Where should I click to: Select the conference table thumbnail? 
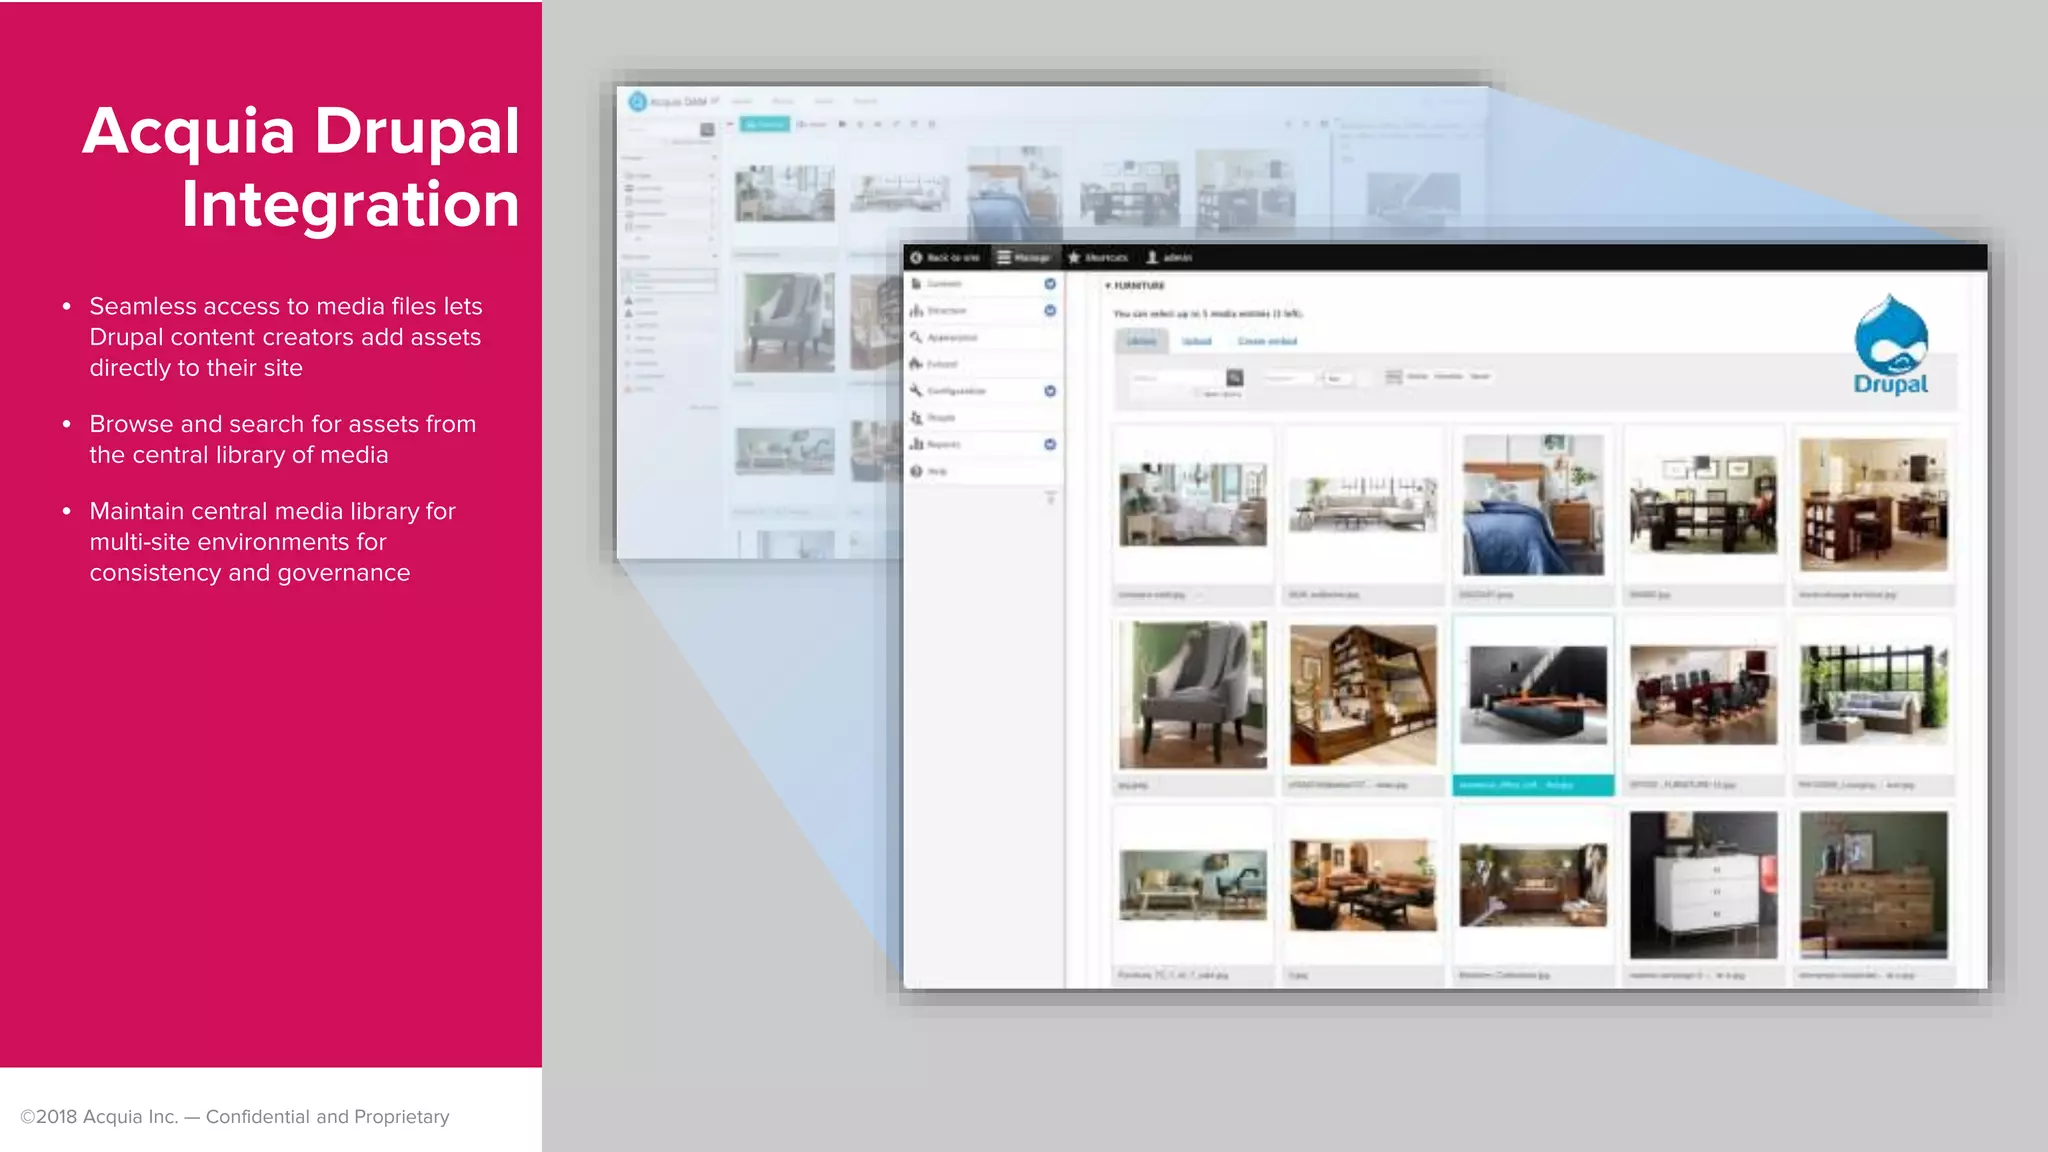(x=1703, y=695)
